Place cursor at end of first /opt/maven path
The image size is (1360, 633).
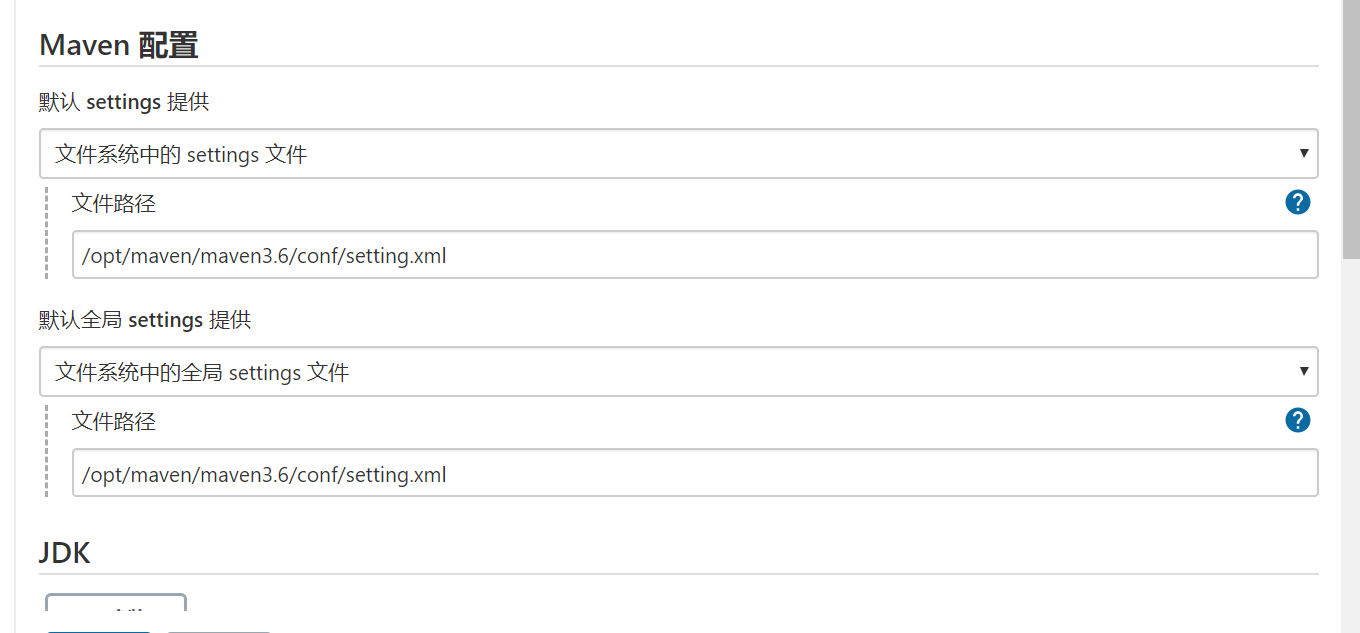pos(447,256)
